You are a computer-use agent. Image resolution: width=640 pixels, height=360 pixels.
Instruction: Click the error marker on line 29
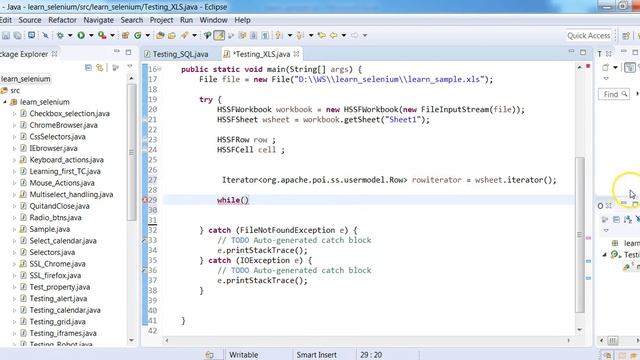(x=145, y=200)
